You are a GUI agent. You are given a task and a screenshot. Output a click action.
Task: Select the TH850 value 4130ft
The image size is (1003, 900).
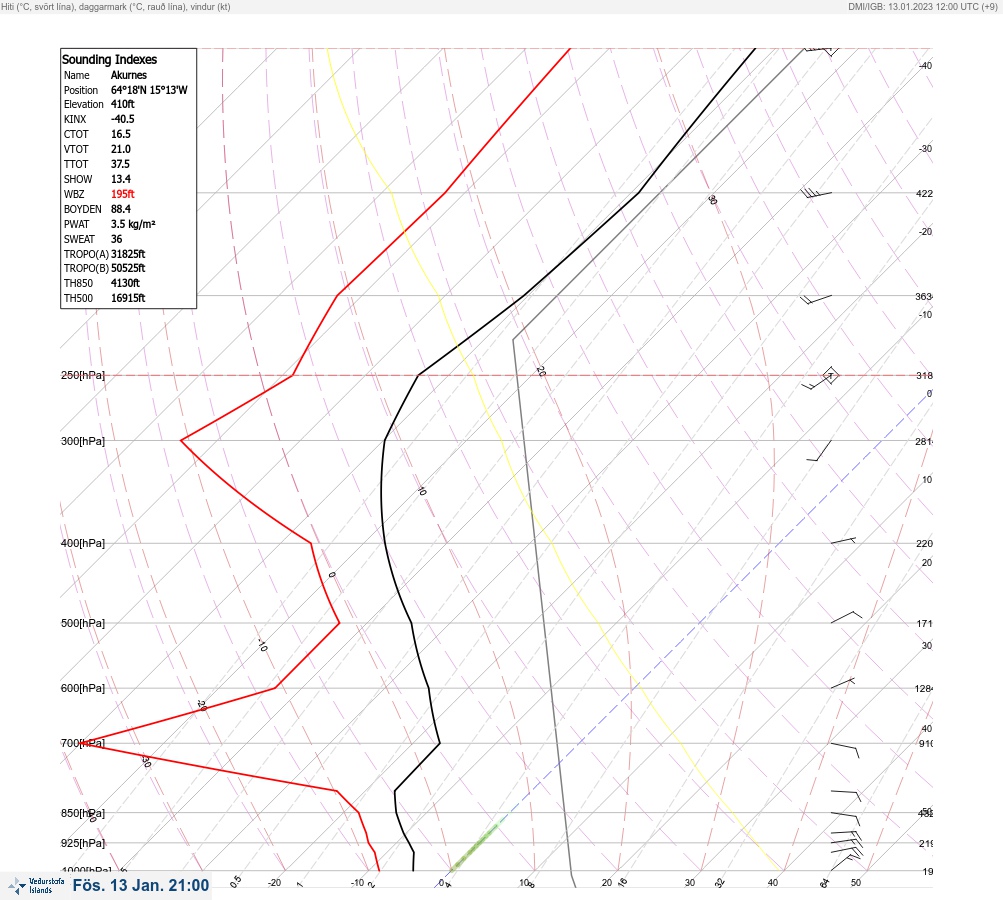tap(125, 283)
